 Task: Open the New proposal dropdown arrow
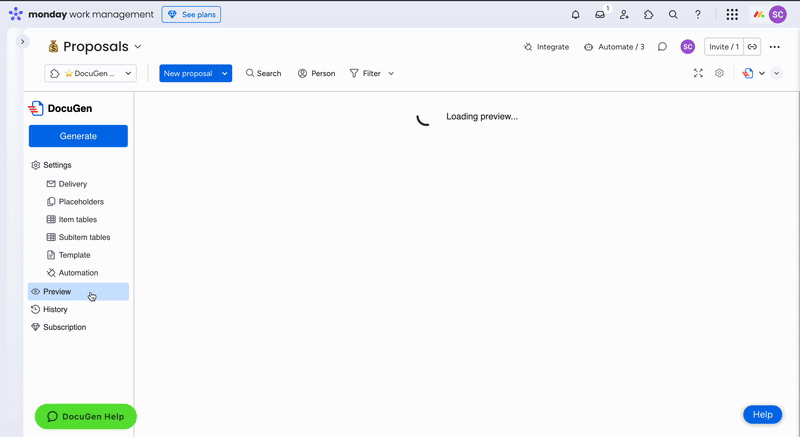(224, 73)
